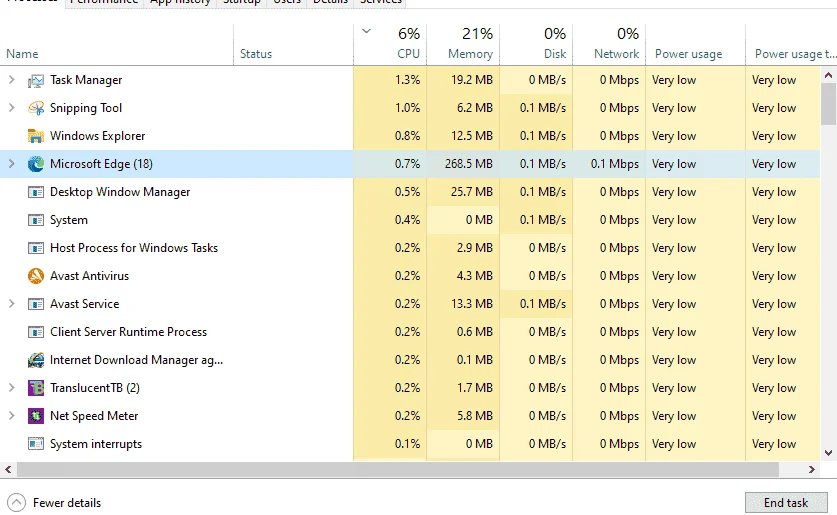Click the Avast Service icon
Image resolution: width=837 pixels, height=515 pixels.
pos(36,304)
